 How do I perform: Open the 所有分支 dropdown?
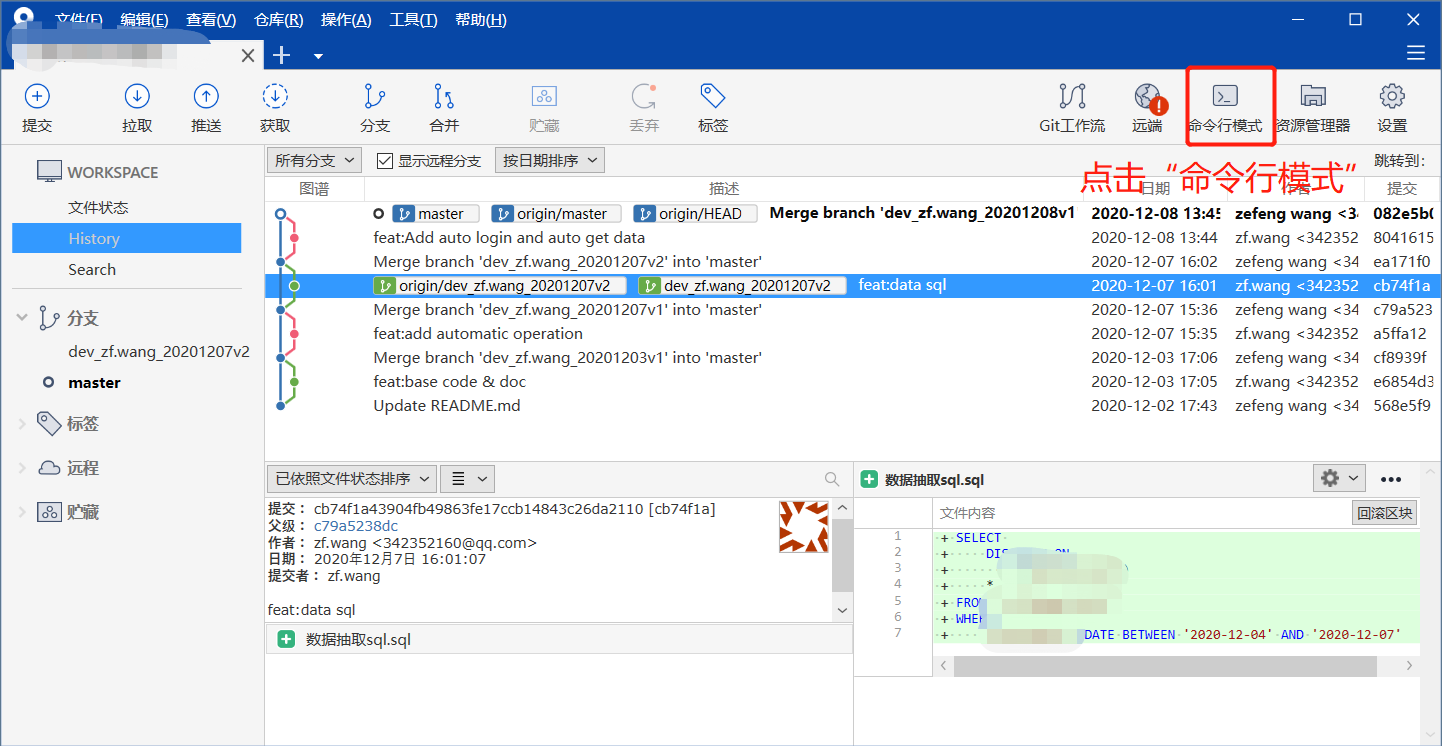click(315, 160)
